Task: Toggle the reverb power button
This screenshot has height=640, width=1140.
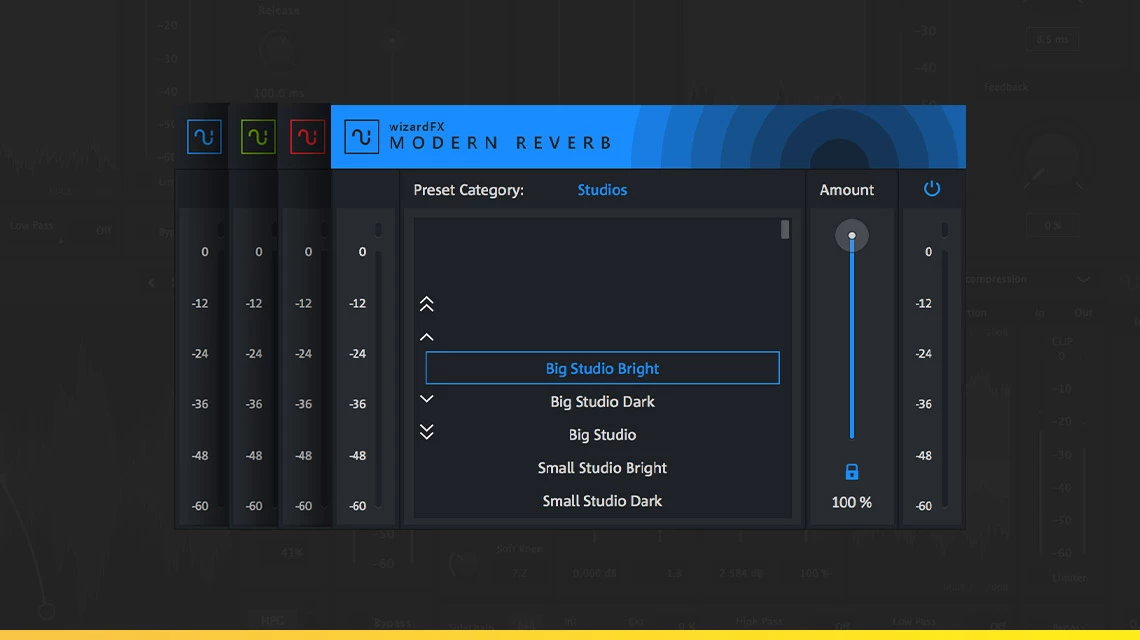Action: (931, 189)
